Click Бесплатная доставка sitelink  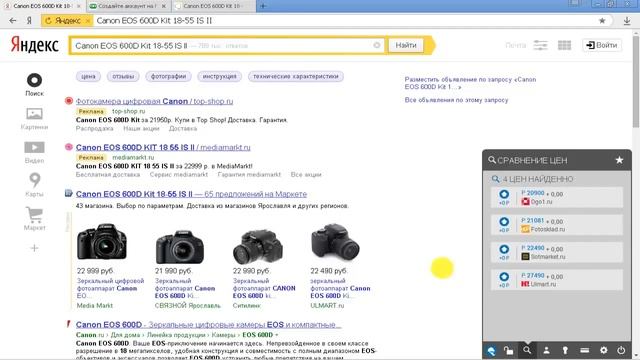click(108, 175)
